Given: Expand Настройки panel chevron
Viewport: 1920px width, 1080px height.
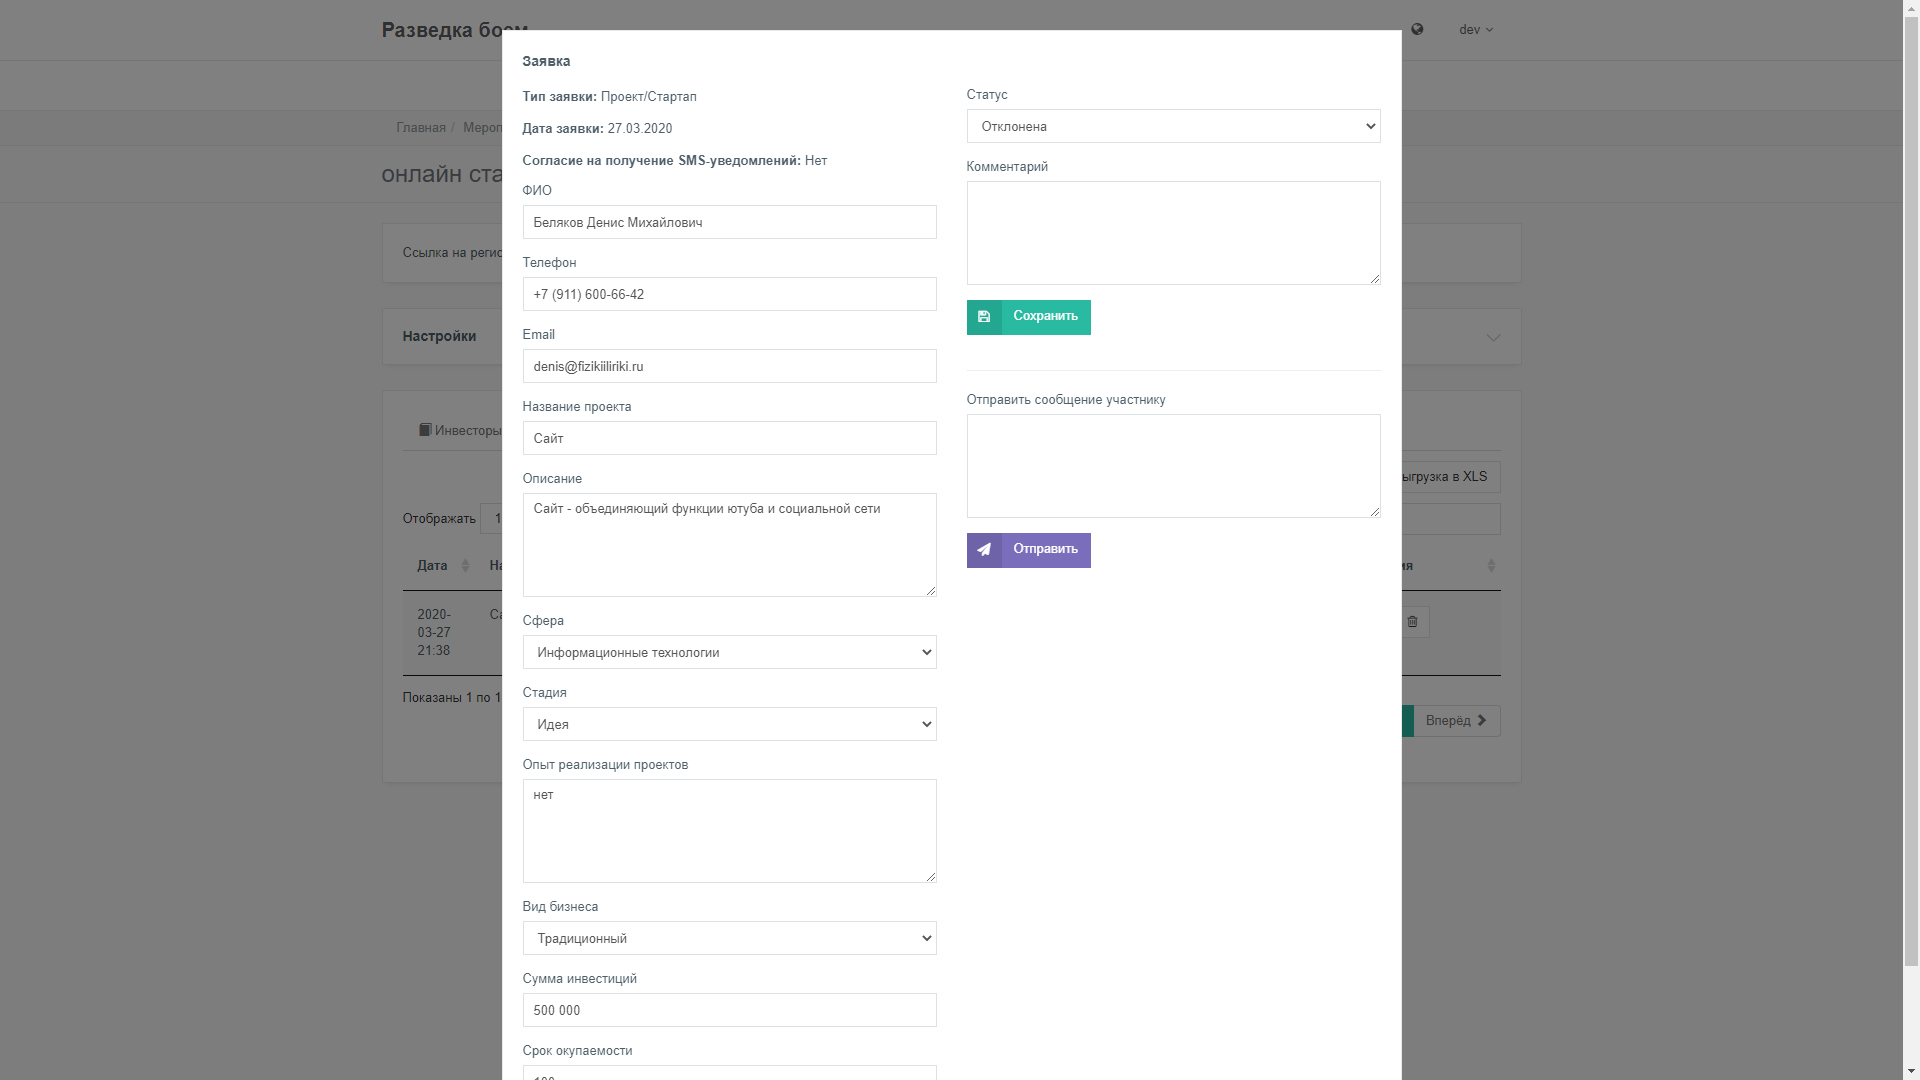Looking at the screenshot, I should pyautogui.click(x=1493, y=338).
